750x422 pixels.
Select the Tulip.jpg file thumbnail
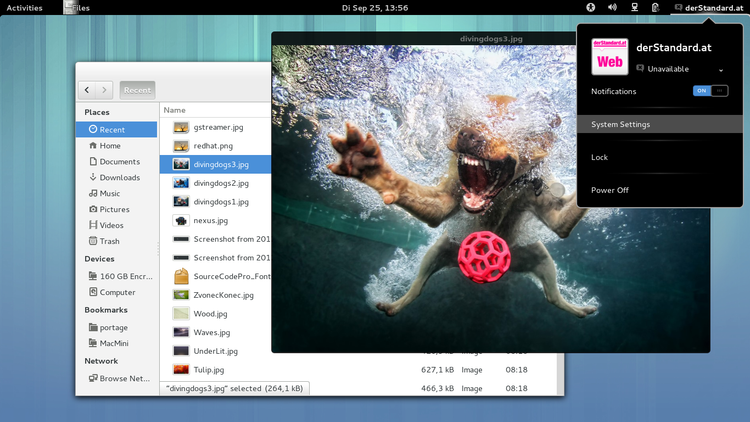(x=181, y=370)
